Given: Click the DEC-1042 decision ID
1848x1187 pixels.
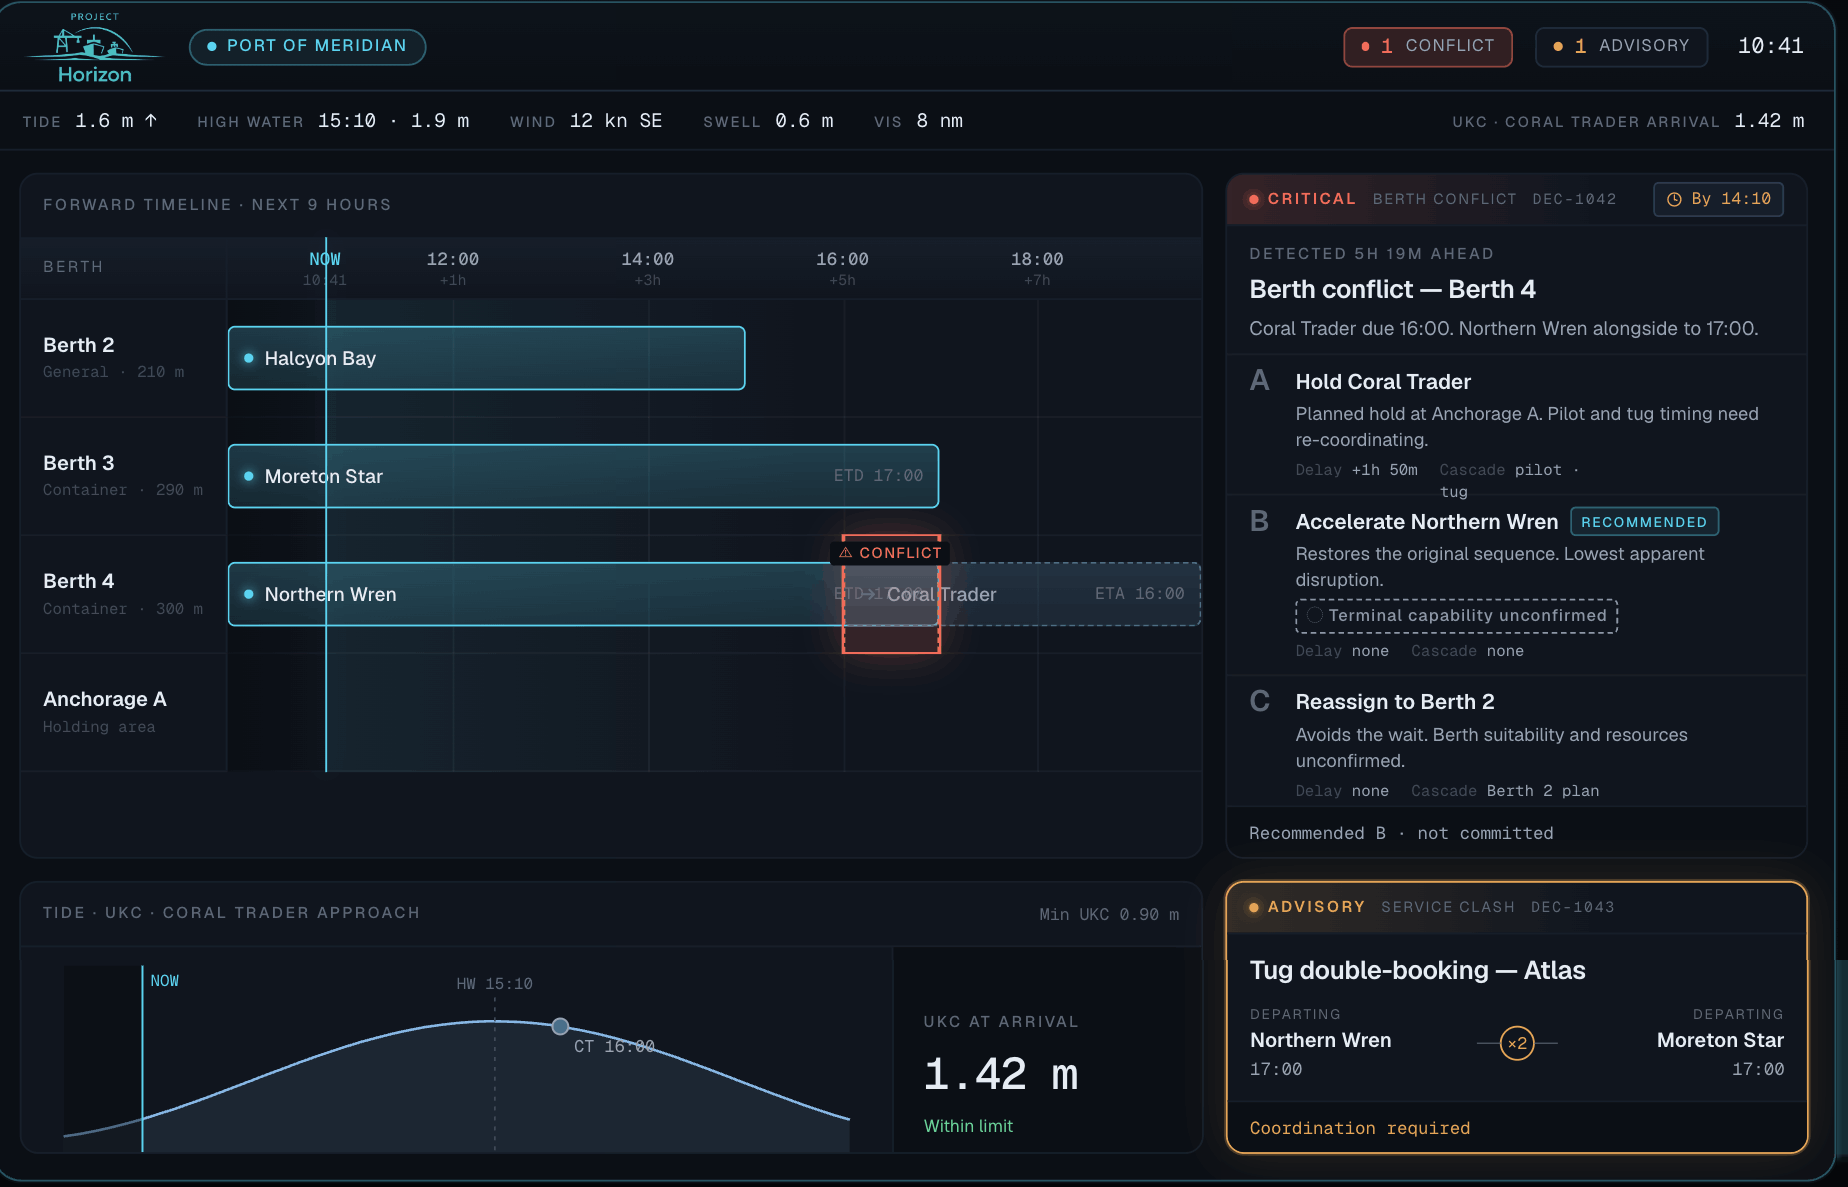Looking at the screenshot, I should coord(1574,199).
